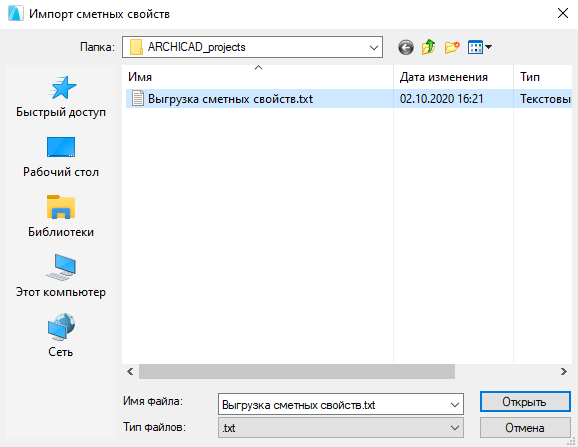Click the Открыть button

525,402
